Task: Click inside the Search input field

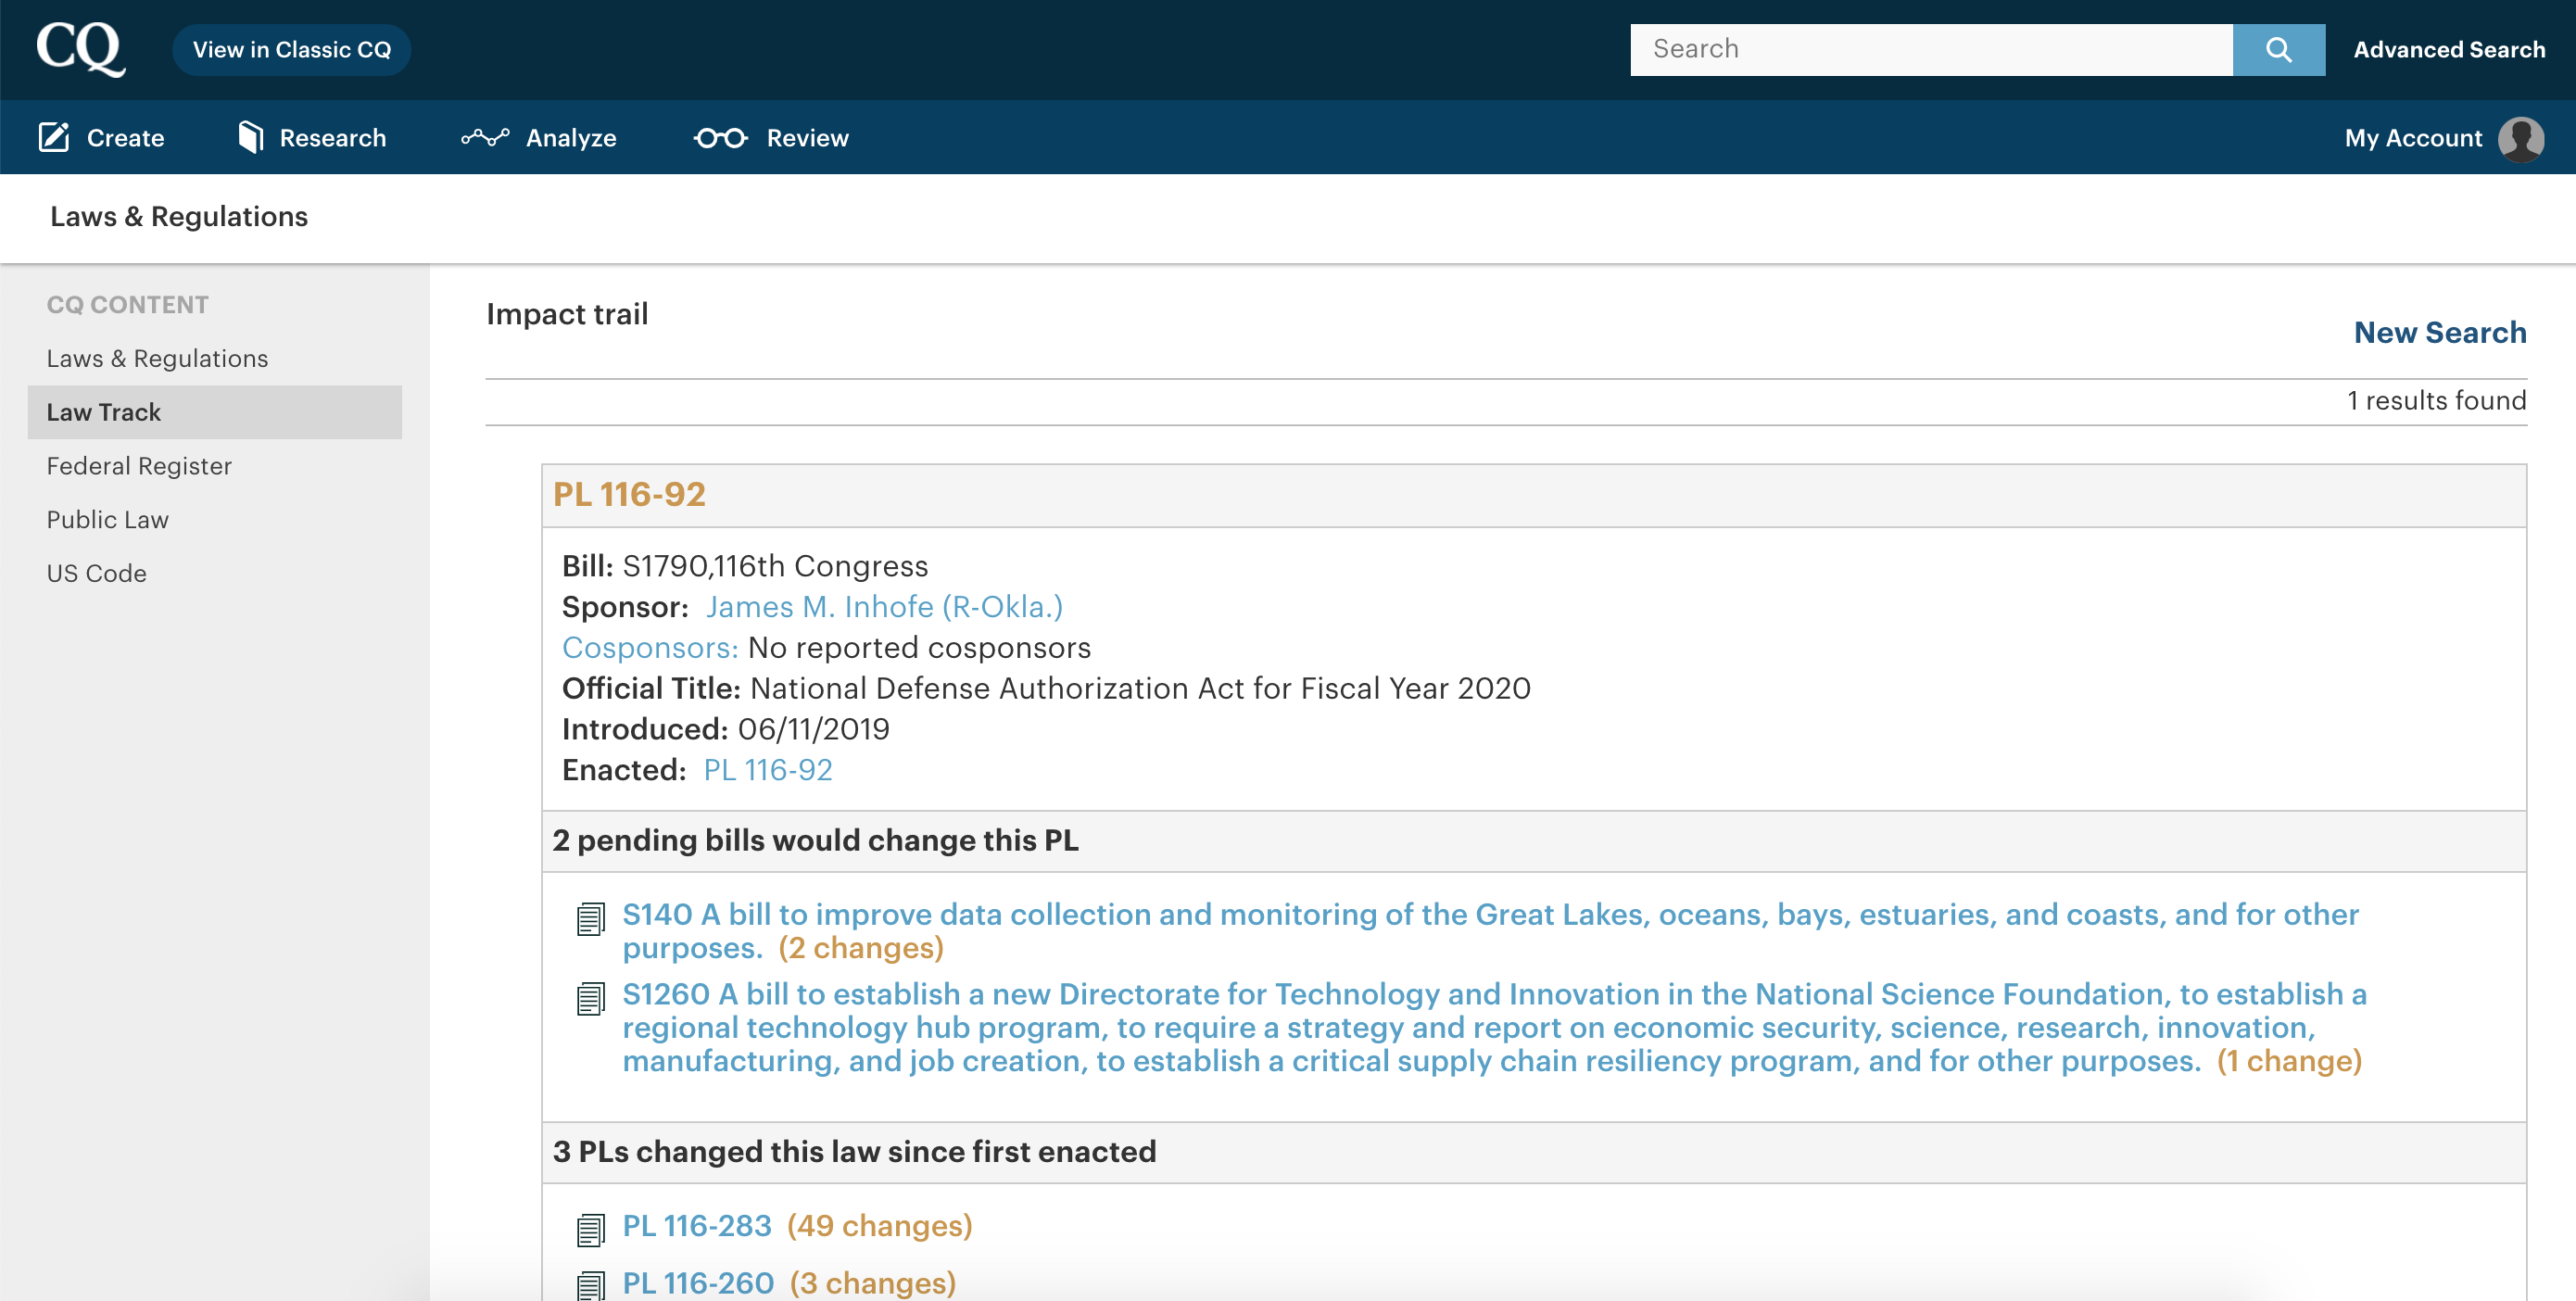Action: tap(1931, 50)
